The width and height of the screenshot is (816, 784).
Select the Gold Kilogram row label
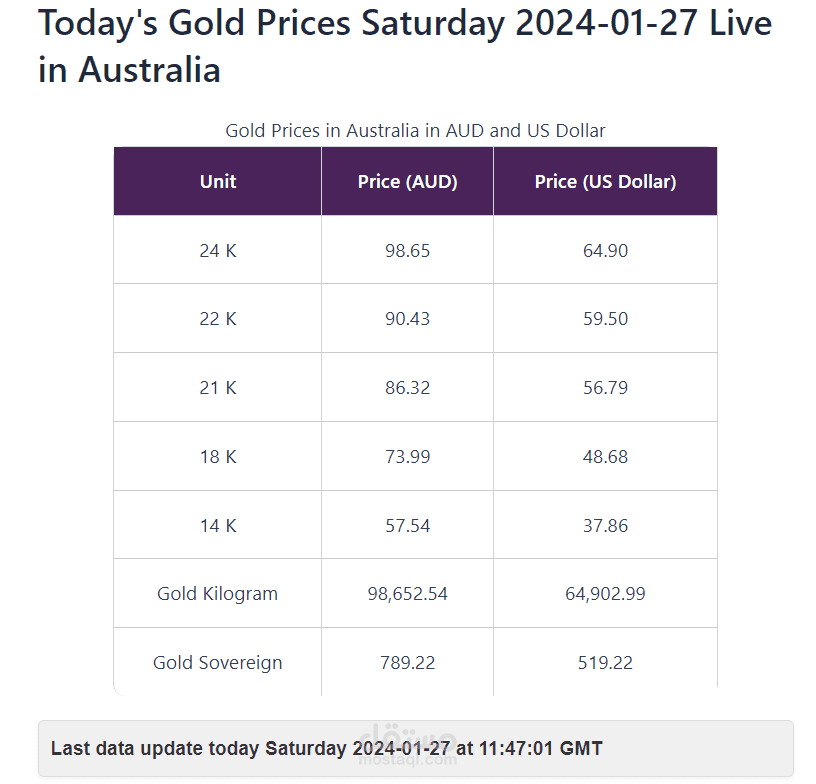[218, 594]
